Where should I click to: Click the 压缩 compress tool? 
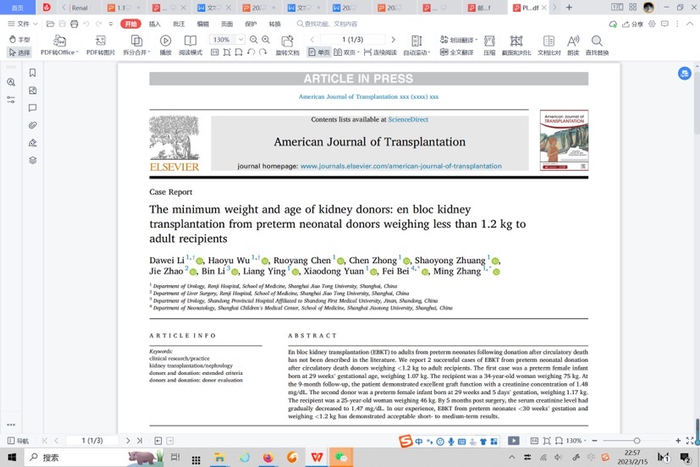click(489, 45)
